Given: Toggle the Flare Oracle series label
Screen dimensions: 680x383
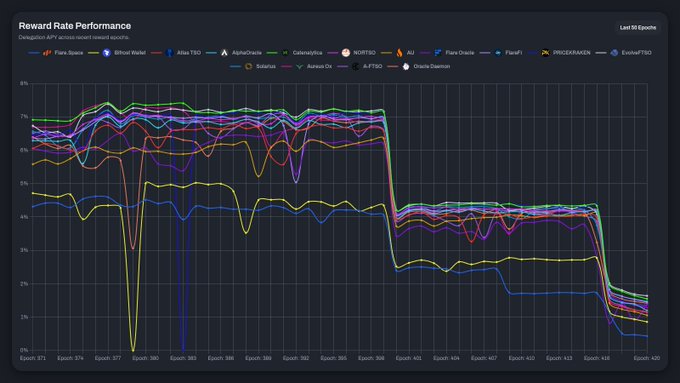Looking at the screenshot, I should (x=460, y=52).
